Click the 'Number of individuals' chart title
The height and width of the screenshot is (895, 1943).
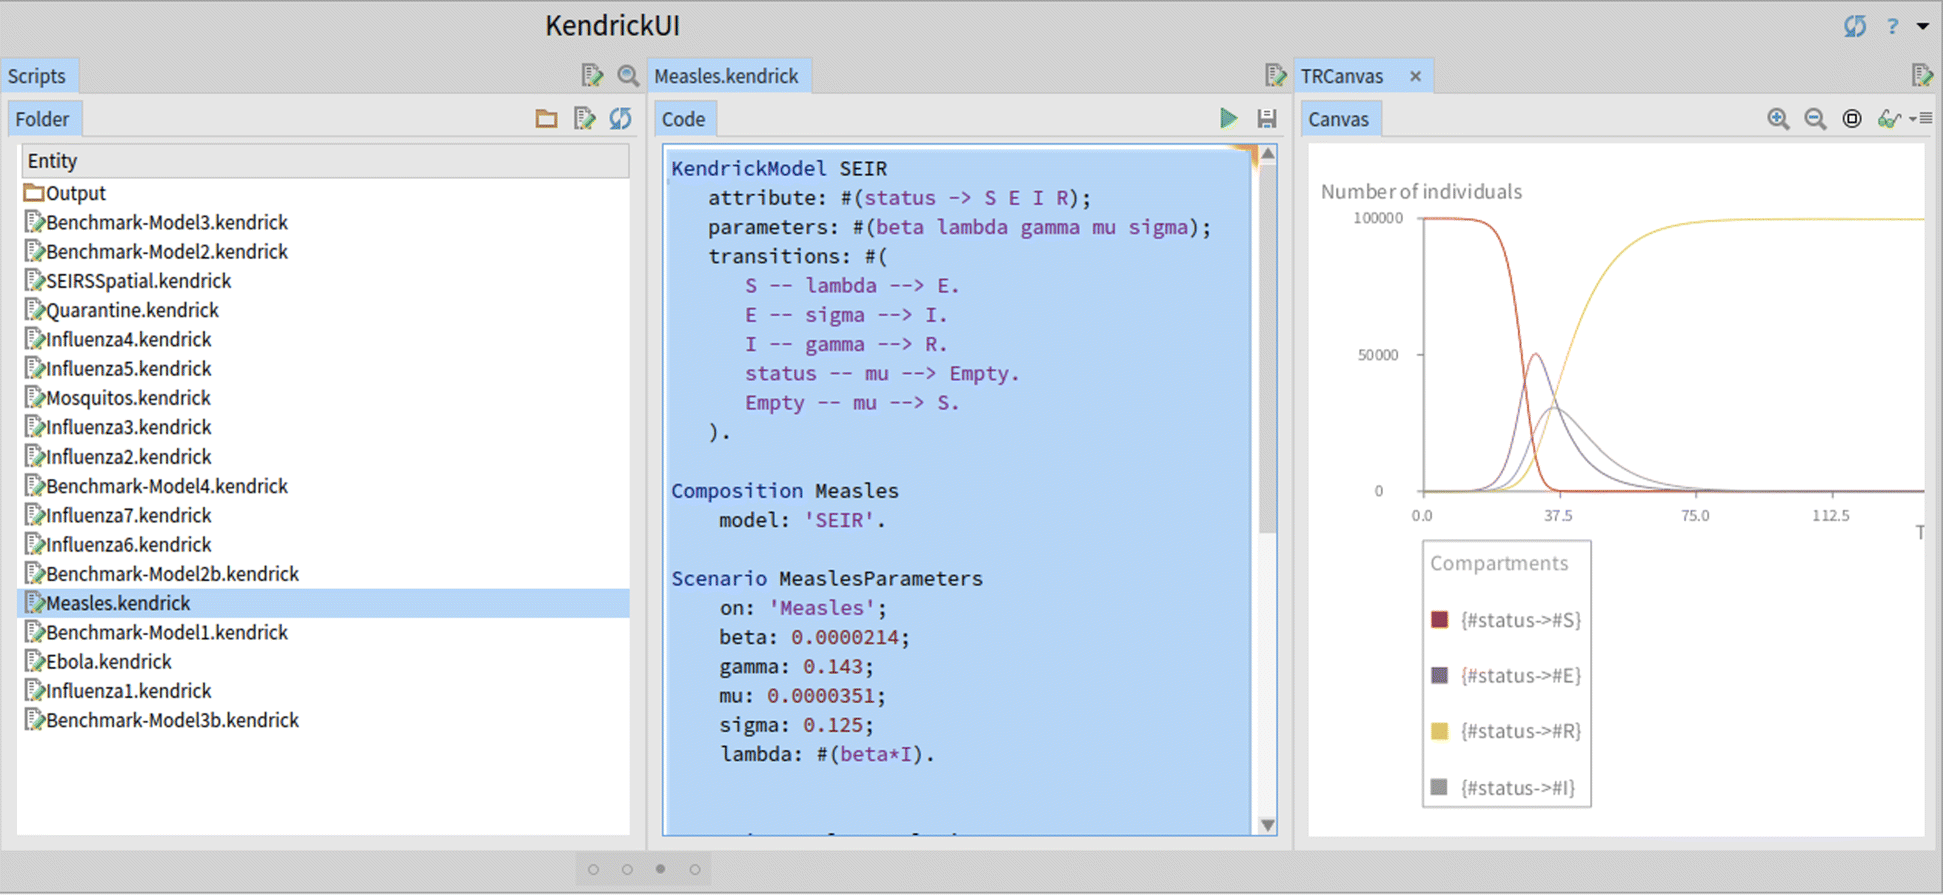[1421, 191]
